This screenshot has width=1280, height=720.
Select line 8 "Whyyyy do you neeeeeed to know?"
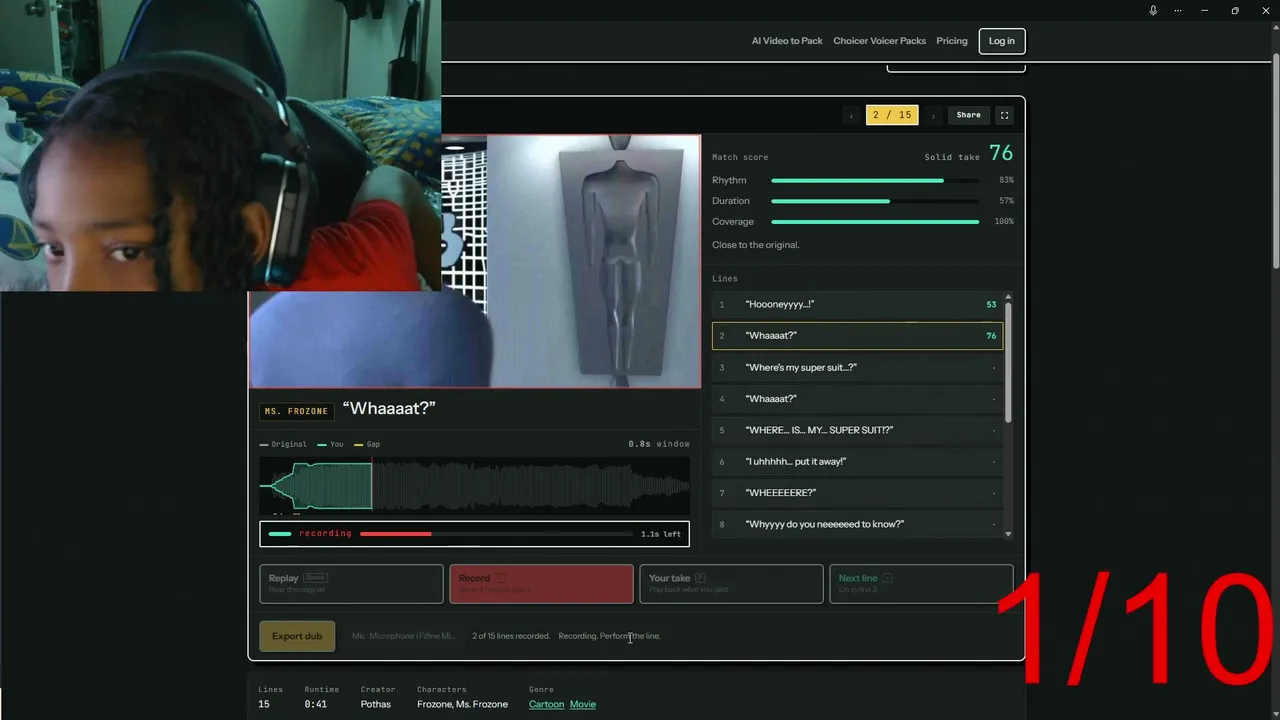[857, 524]
